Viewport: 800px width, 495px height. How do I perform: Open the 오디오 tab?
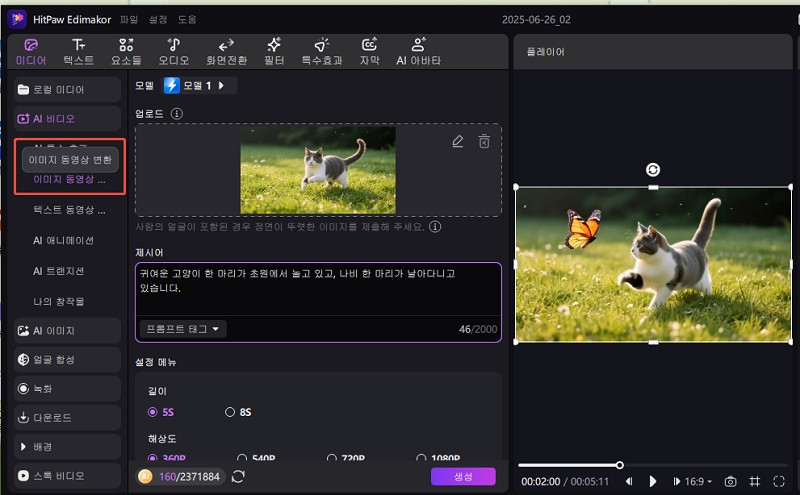click(173, 52)
